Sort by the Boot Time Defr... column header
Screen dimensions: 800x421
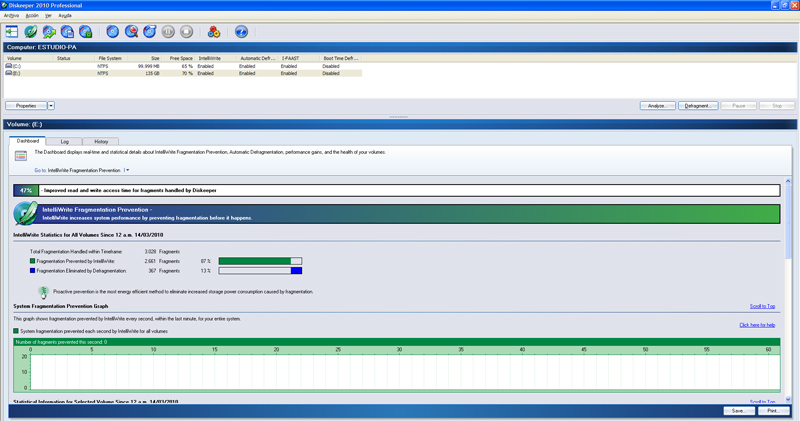(x=341, y=58)
